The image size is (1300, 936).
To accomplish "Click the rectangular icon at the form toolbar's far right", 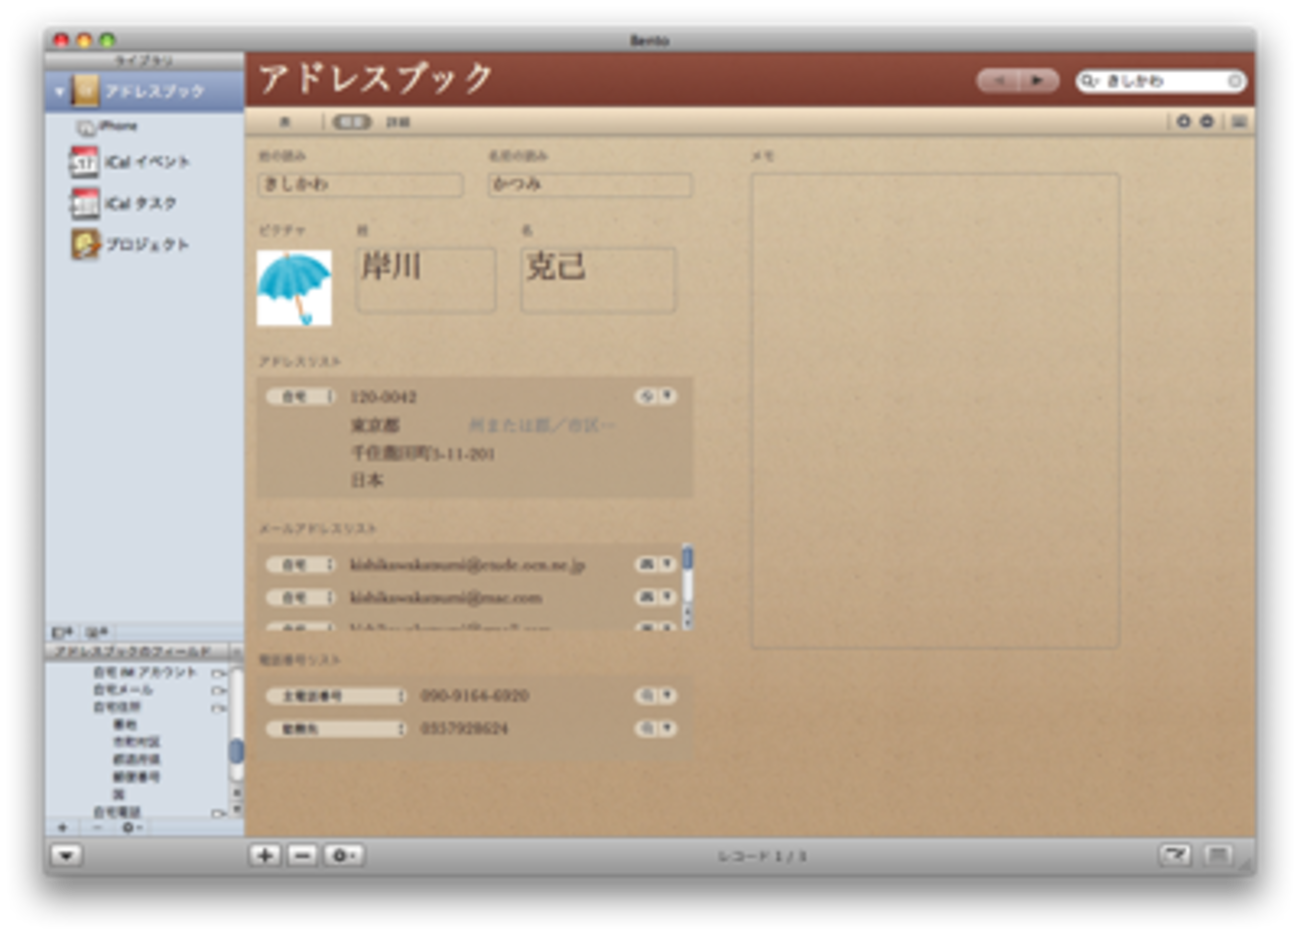I will 1239,121.
